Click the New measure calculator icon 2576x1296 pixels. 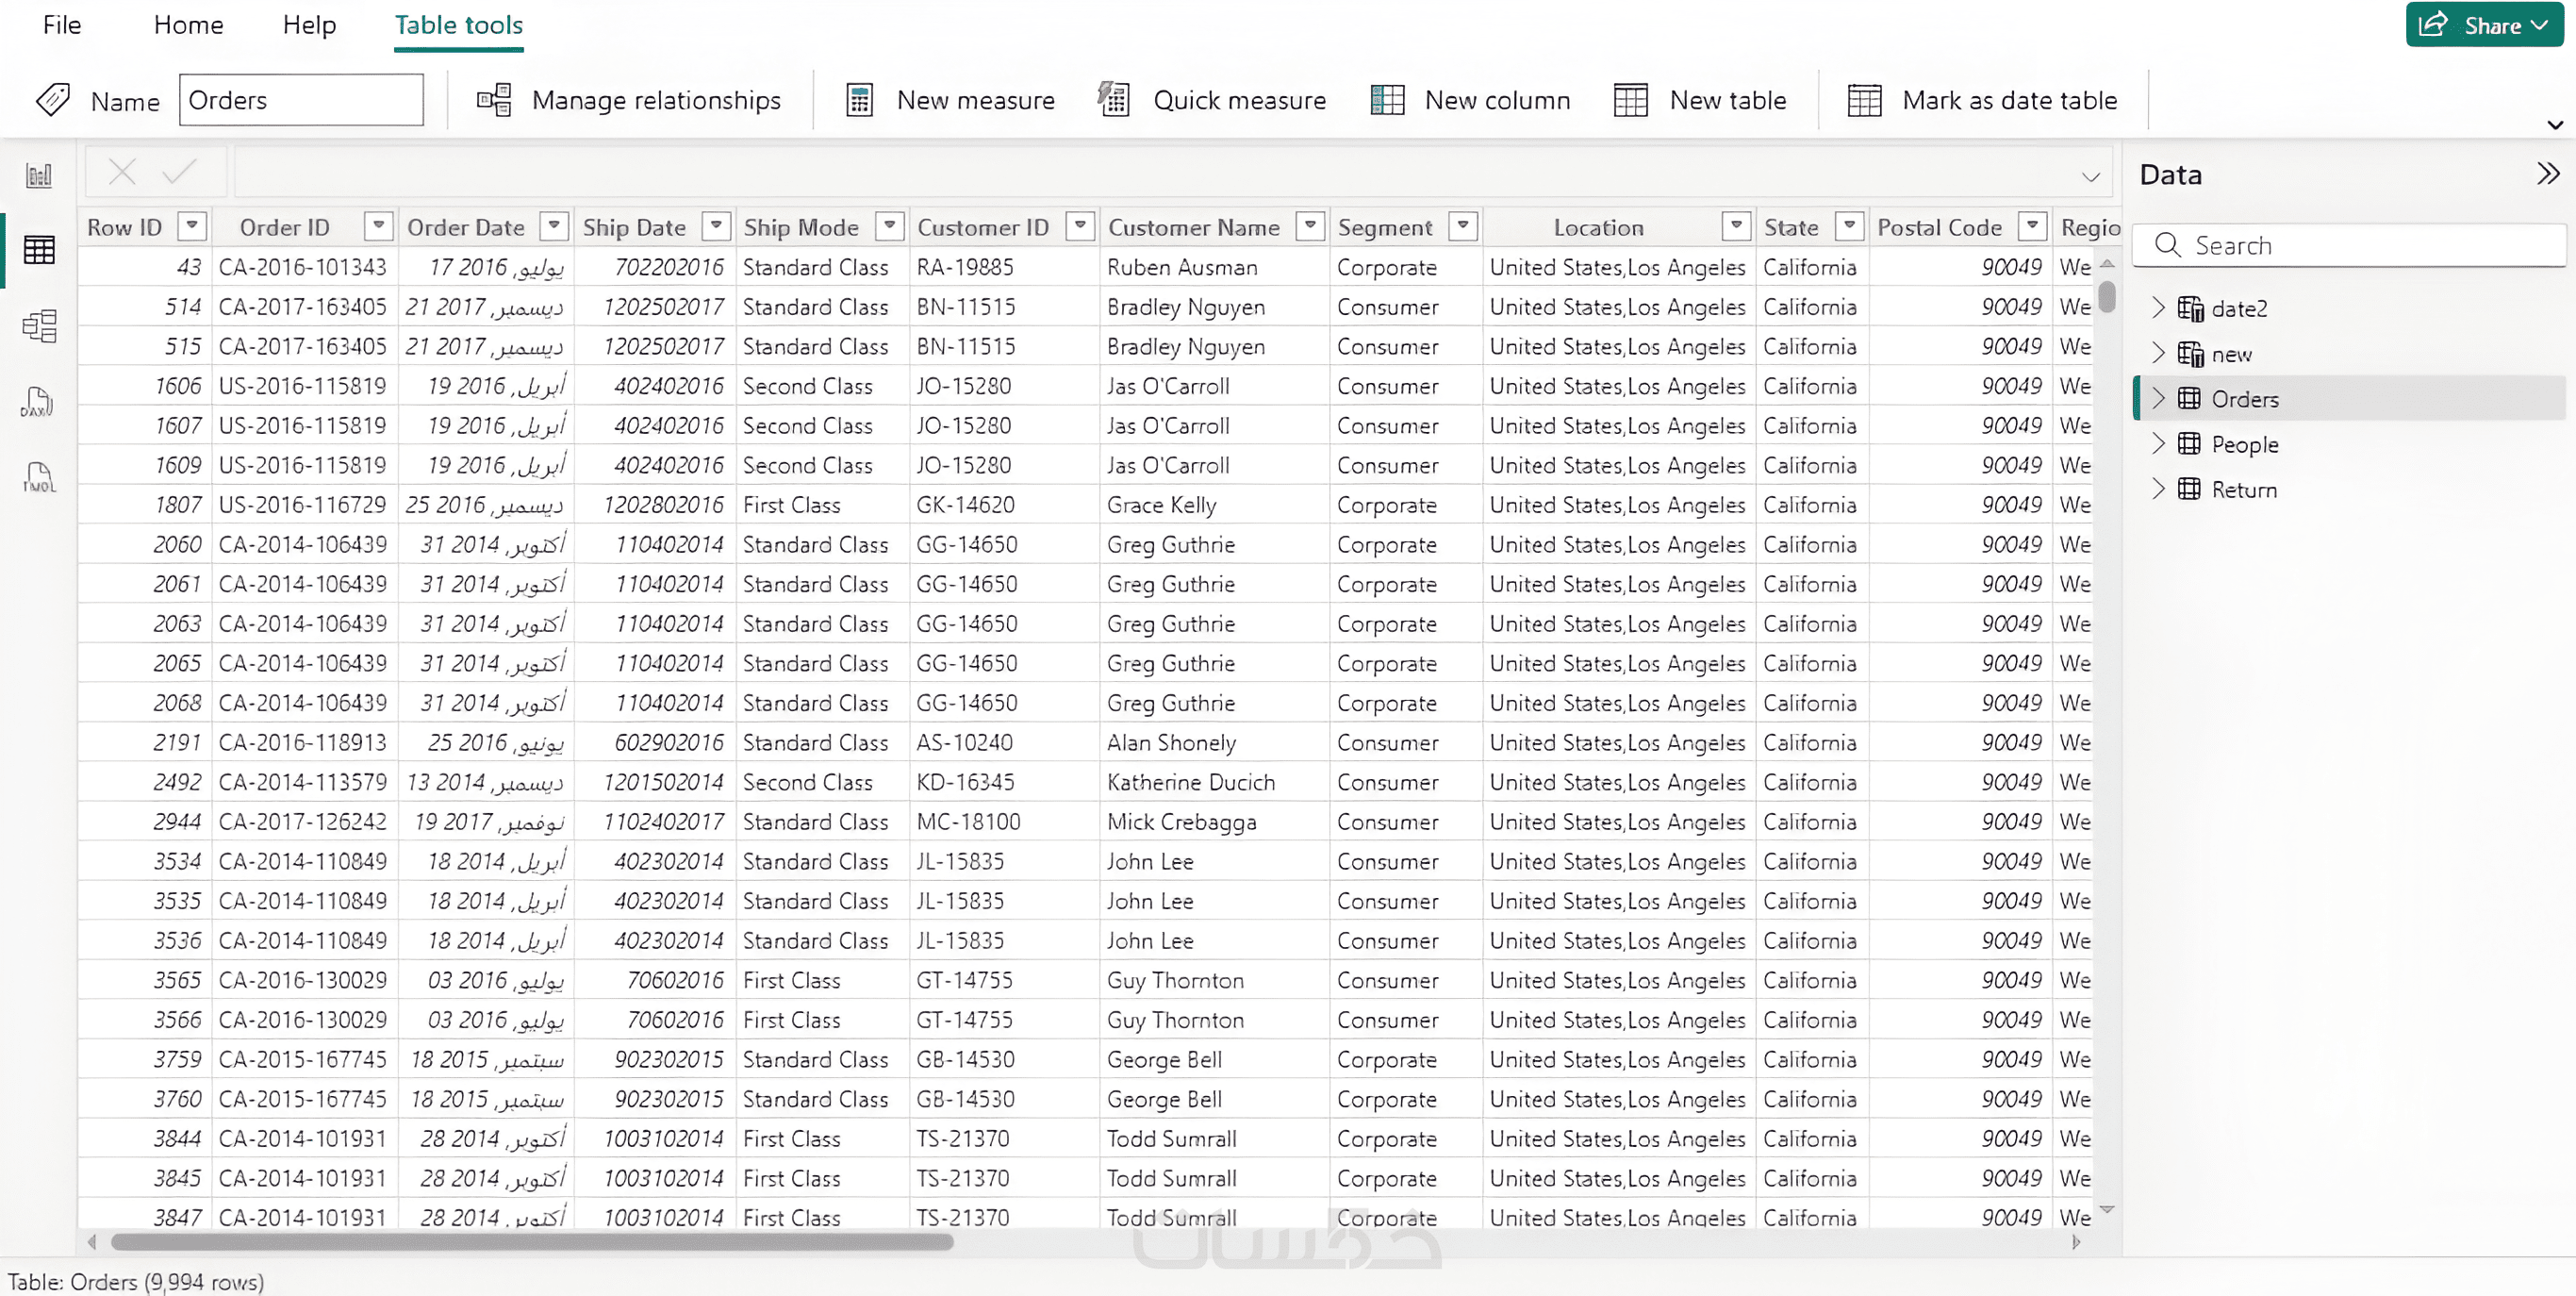click(x=859, y=100)
